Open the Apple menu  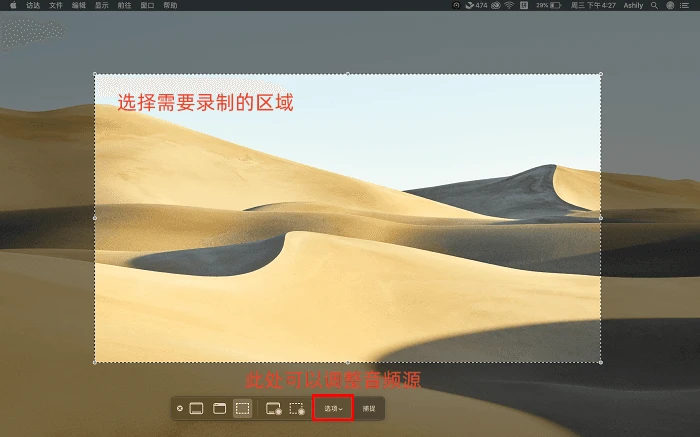13,5
